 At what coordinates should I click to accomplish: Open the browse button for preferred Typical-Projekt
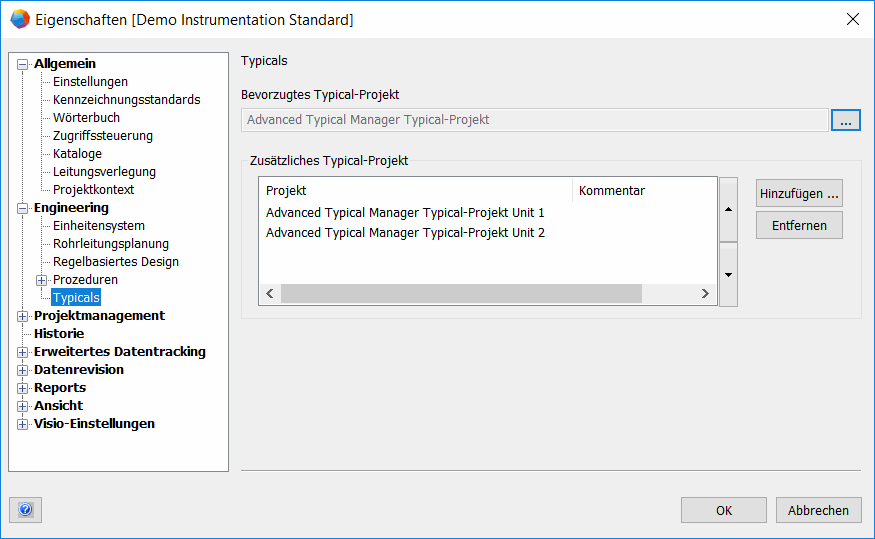coord(845,120)
